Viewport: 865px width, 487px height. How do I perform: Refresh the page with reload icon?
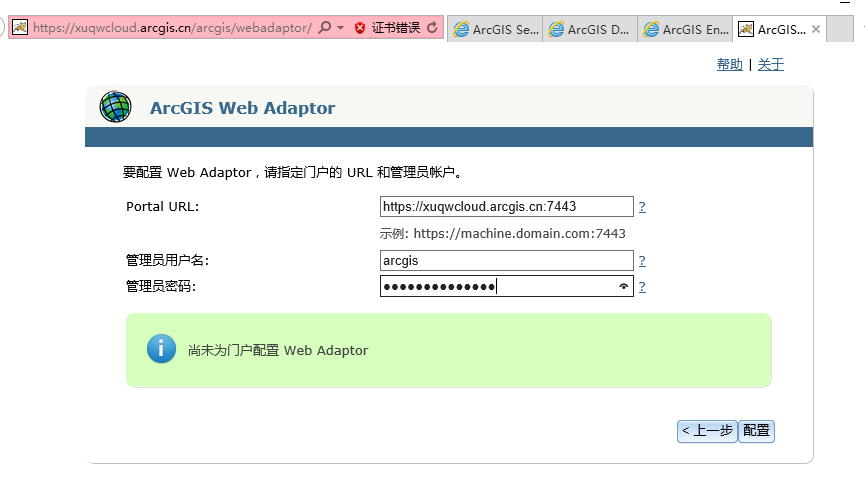[432, 27]
